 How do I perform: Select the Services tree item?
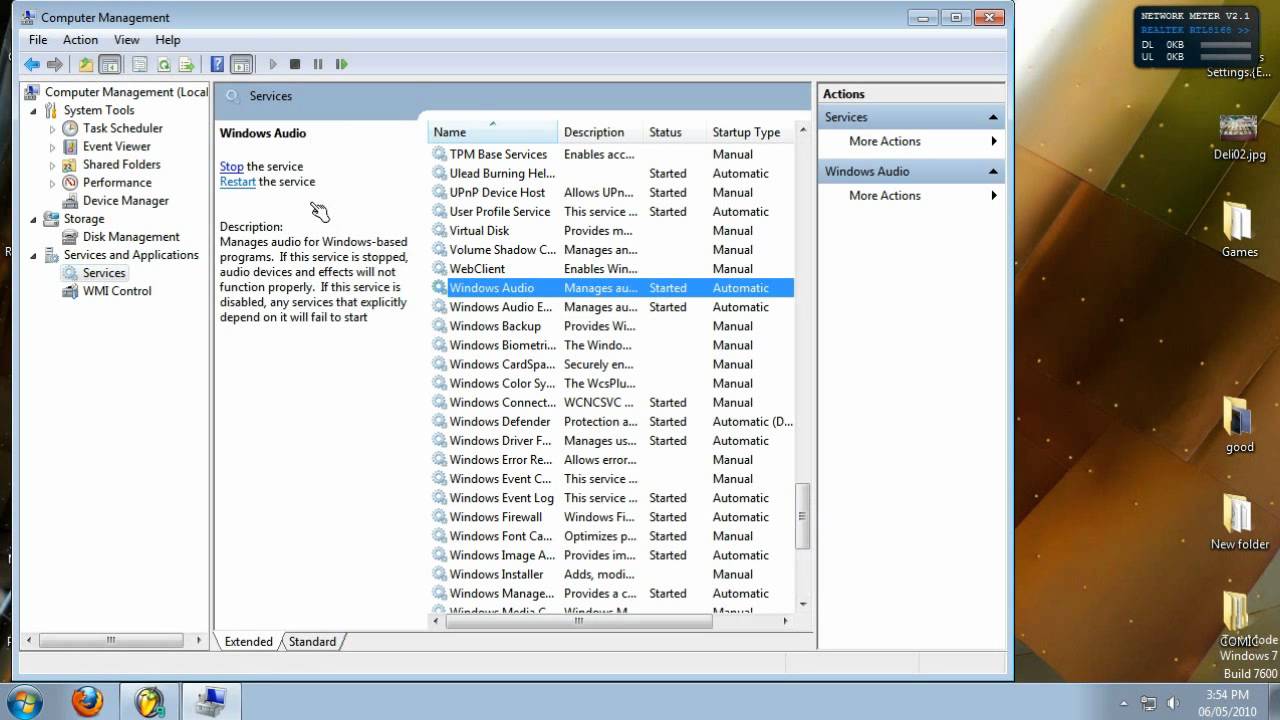coord(104,273)
